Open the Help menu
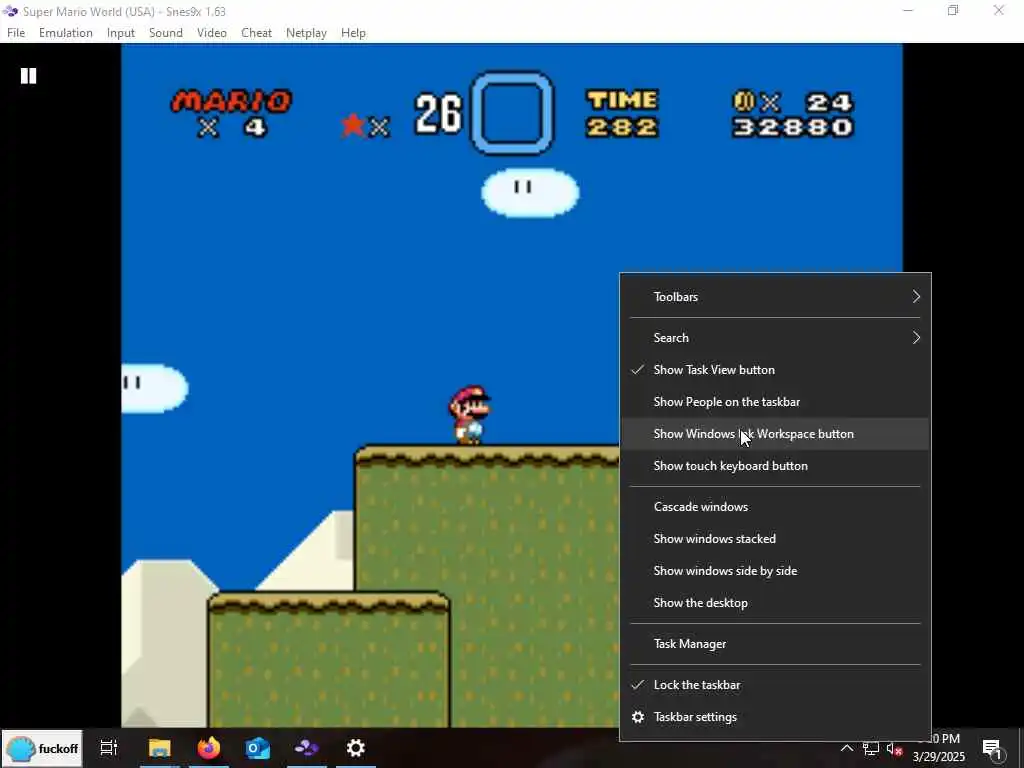The width and height of the screenshot is (1024, 768). click(353, 33)
